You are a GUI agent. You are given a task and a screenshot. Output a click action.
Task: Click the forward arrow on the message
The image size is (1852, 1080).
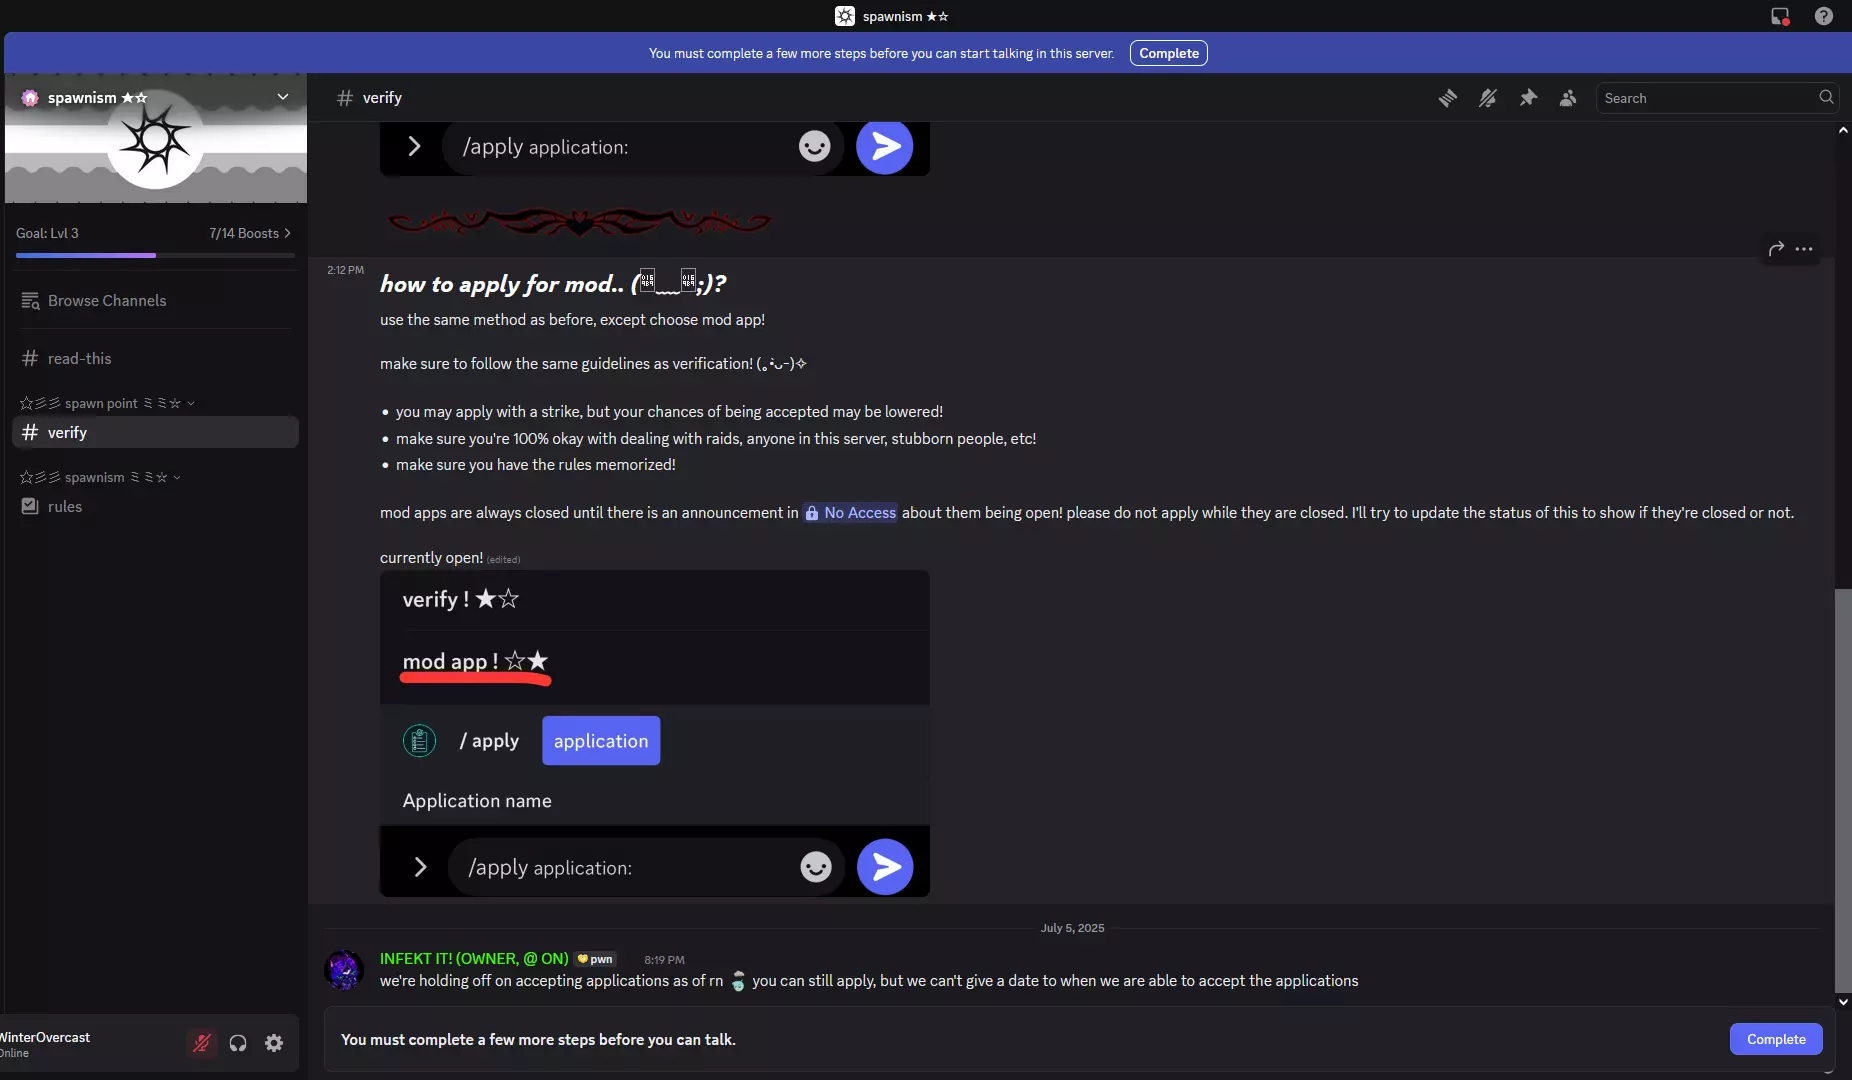(x=1776, y=249)
